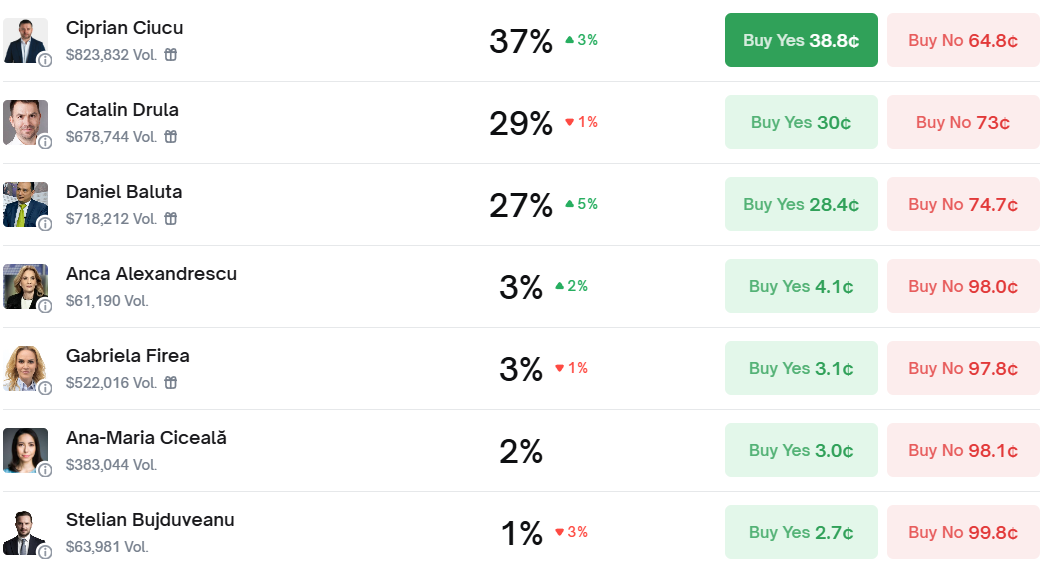Click Stelian Bujduveanu's 1% chance value
Screen dimensions: 1049x569
coord(521,533)
